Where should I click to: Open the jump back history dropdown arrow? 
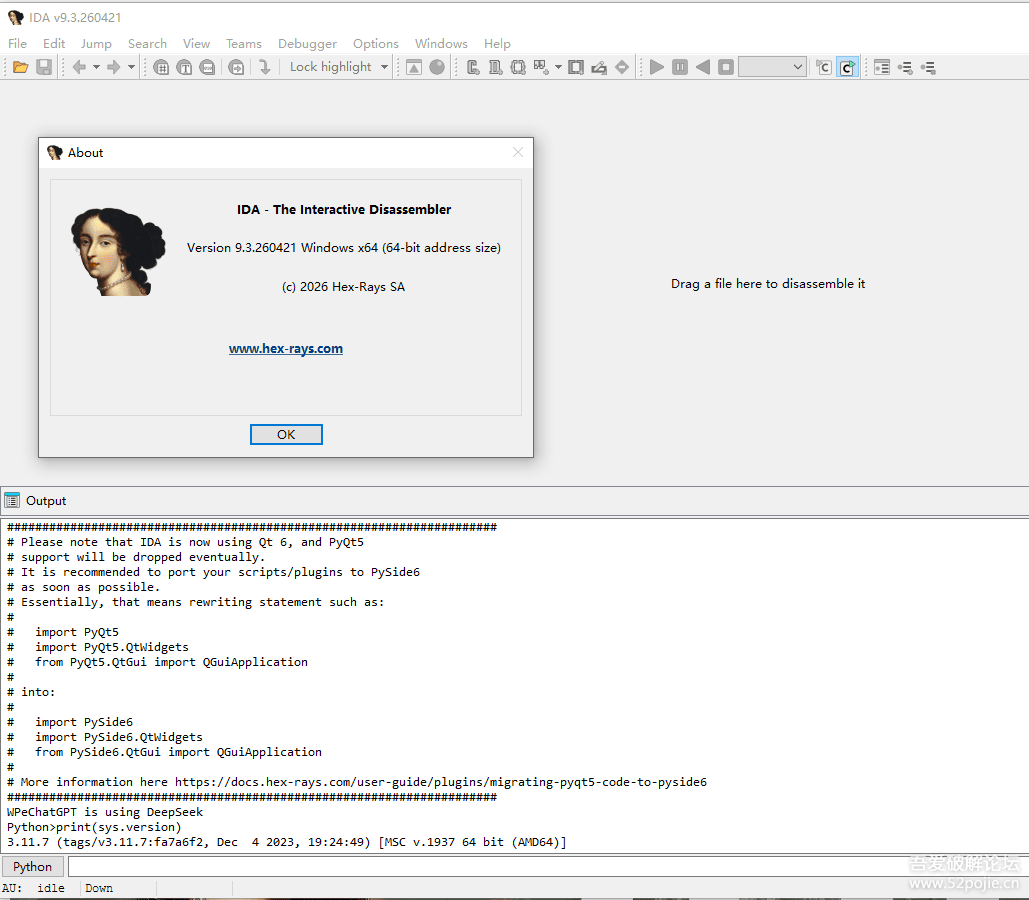click(96, 67)
